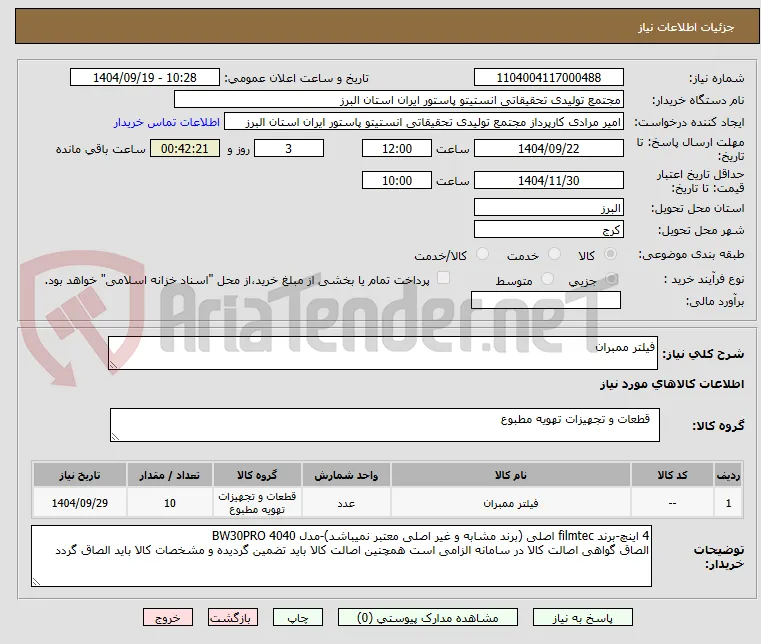Click the announcement date field 1404/09/19 - 10:28

click(145, 78)
